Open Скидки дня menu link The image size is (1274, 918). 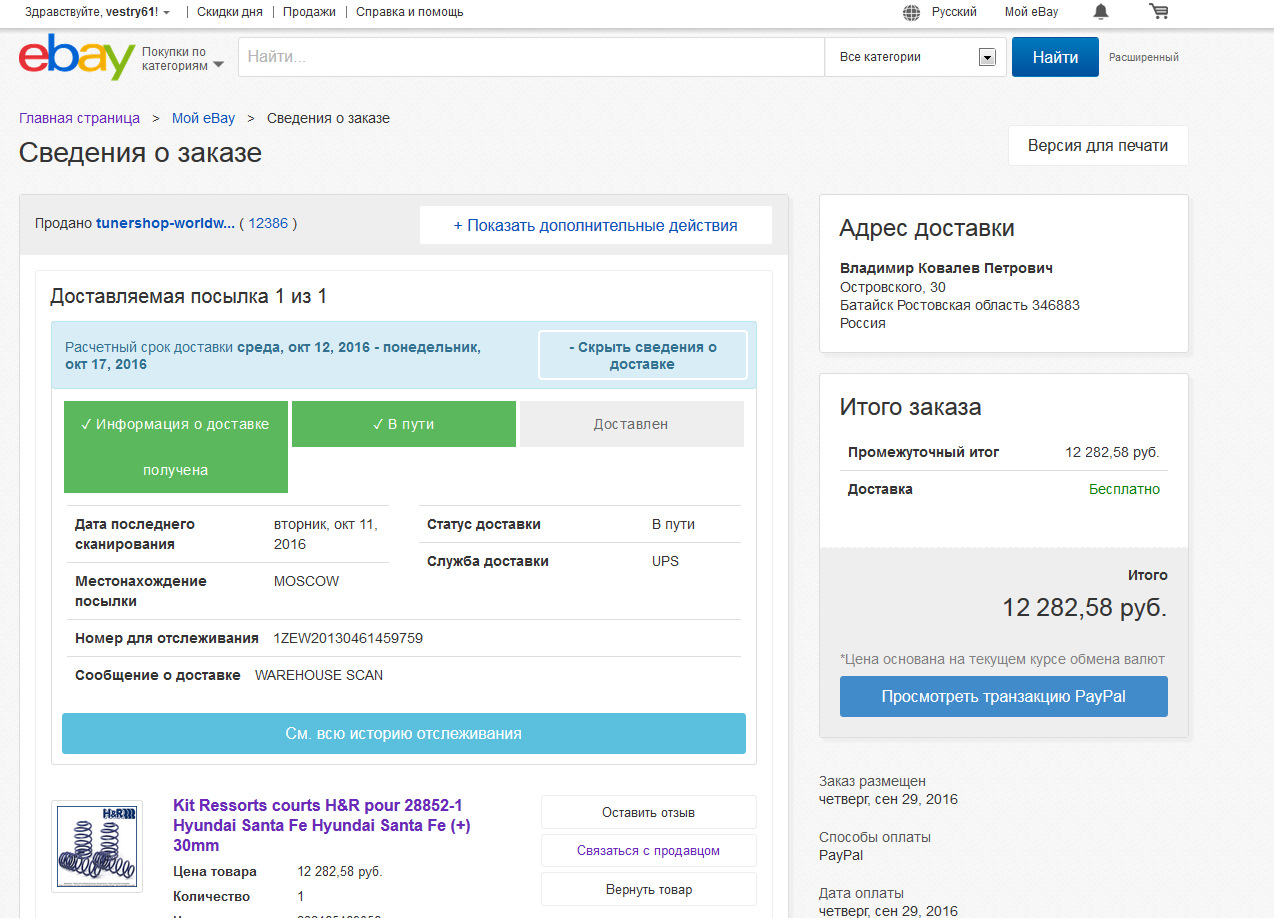coord(230,12)
